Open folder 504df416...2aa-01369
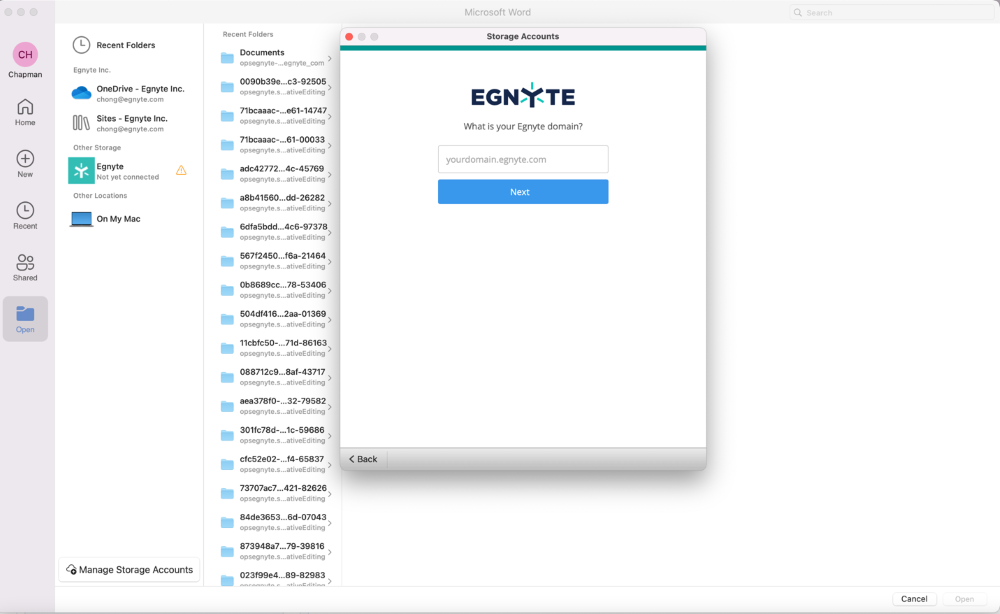Viewport: 1000px width, 614px height. coord(276,319)
